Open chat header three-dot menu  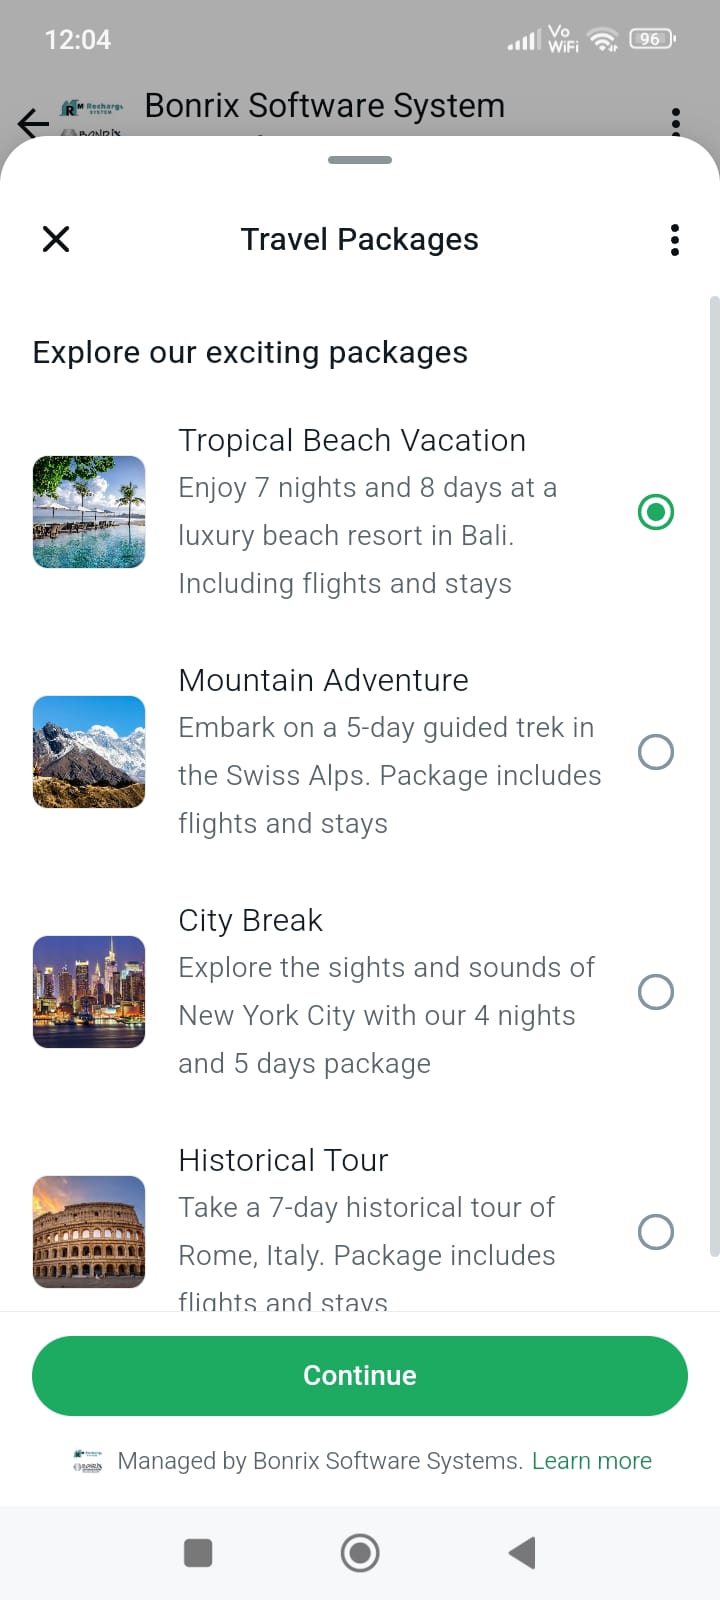click(676, 122)
